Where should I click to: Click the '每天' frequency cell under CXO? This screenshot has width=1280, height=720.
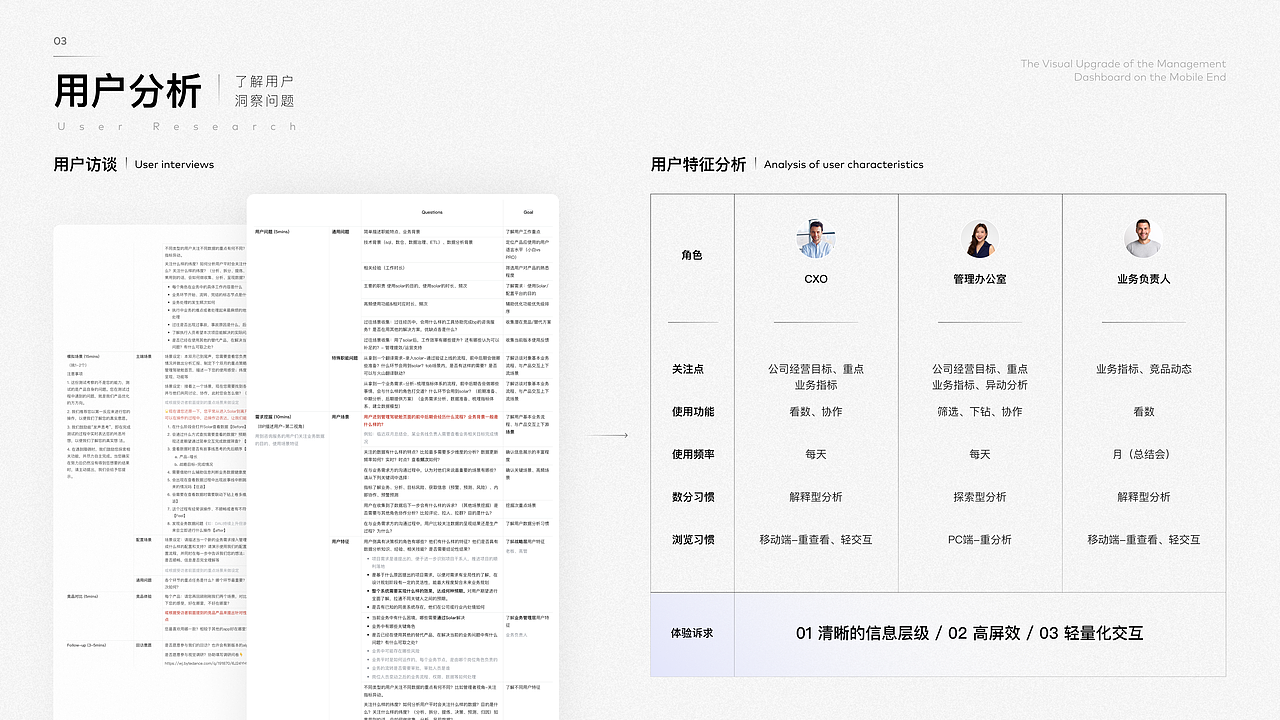pyautogui.click(x=816, y=454)
